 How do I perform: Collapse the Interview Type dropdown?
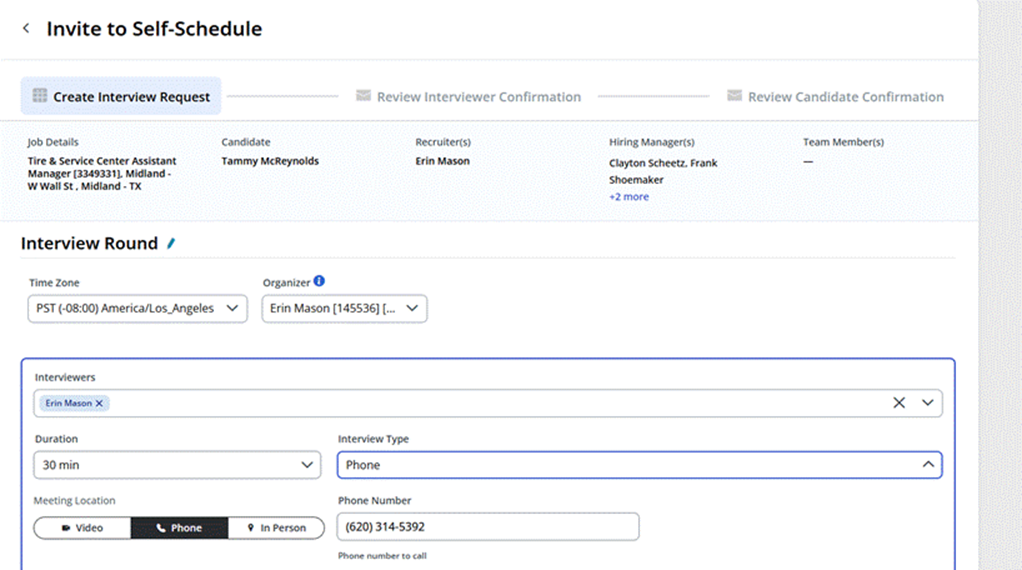point(928,465)
